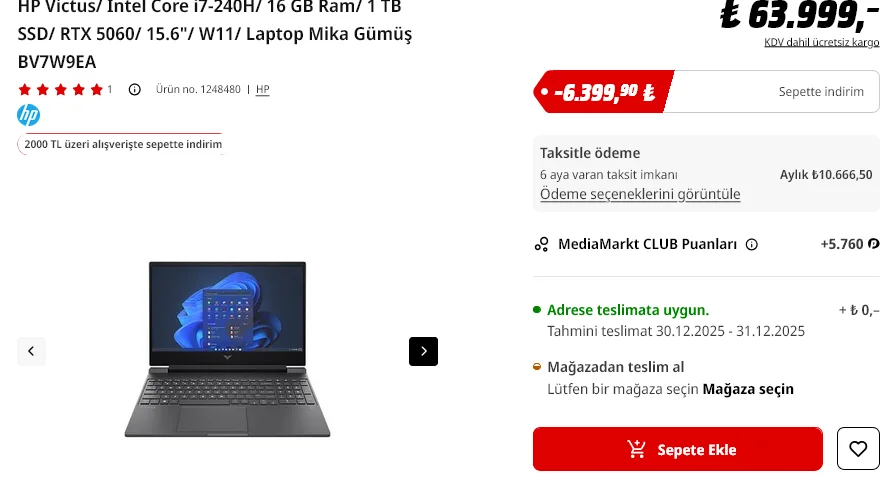Click the CLUB points circles icon

541,245
